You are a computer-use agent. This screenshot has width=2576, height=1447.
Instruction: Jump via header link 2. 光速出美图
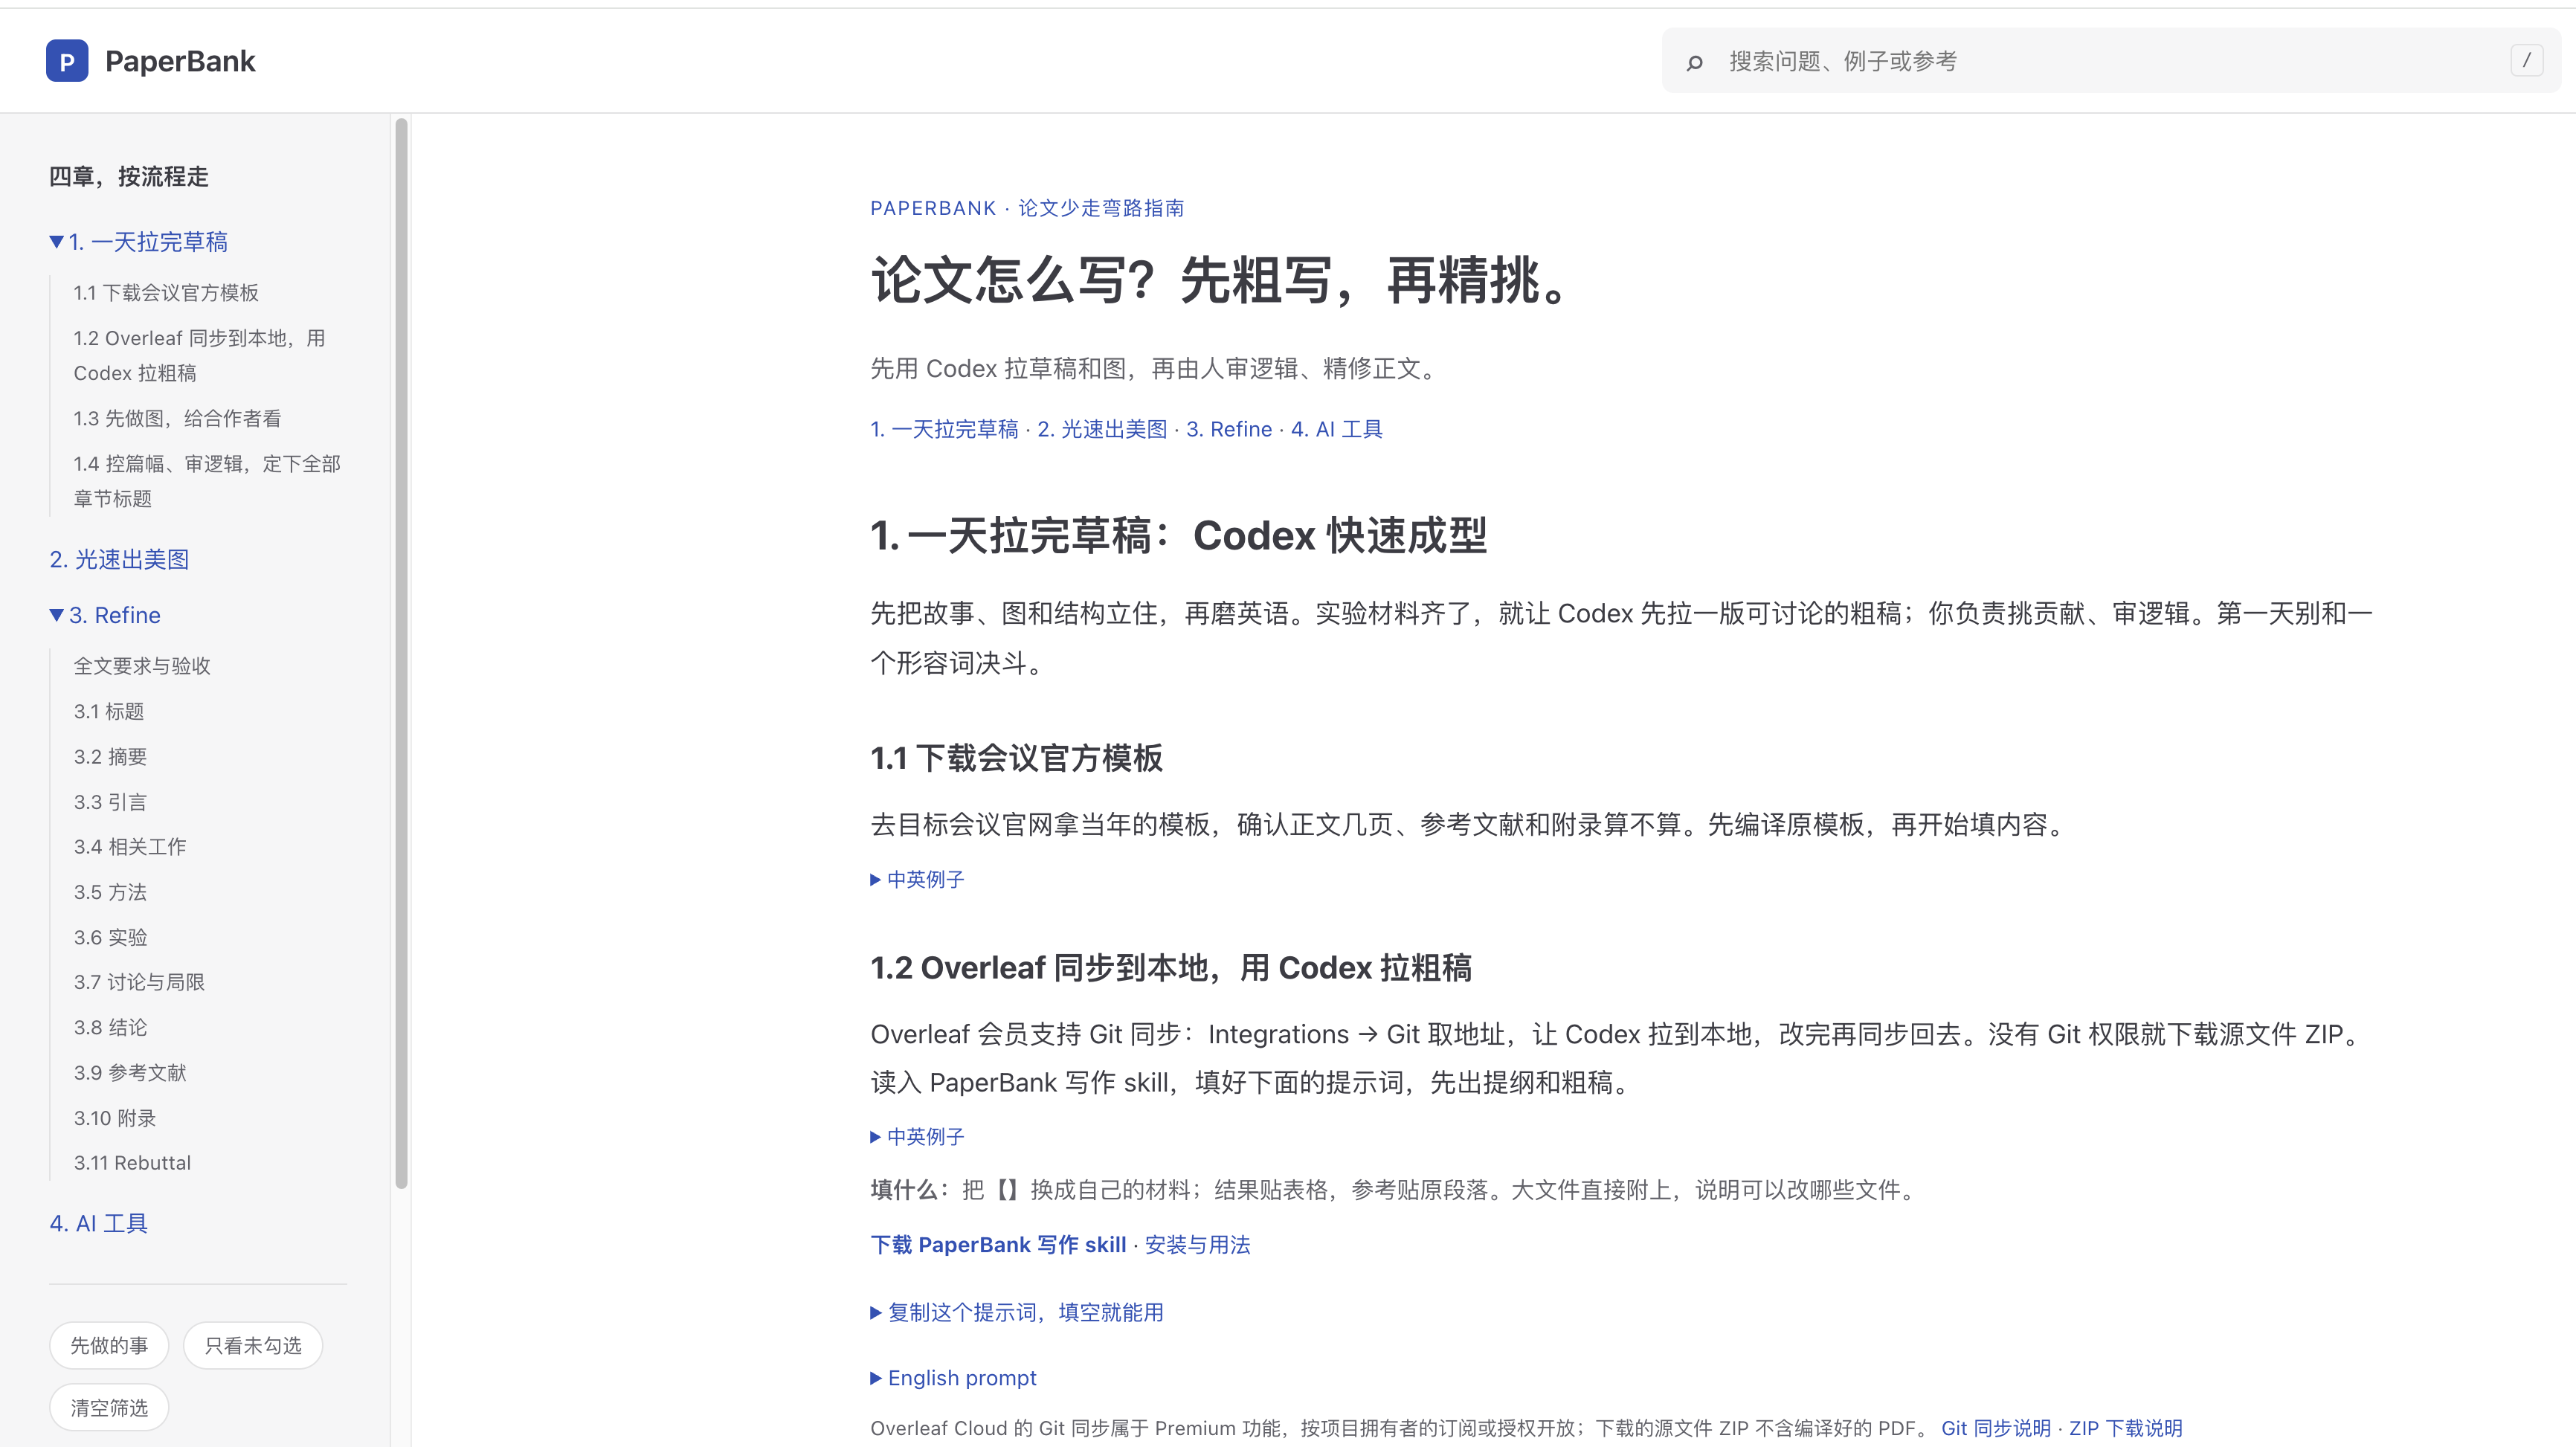[1102, 429]
